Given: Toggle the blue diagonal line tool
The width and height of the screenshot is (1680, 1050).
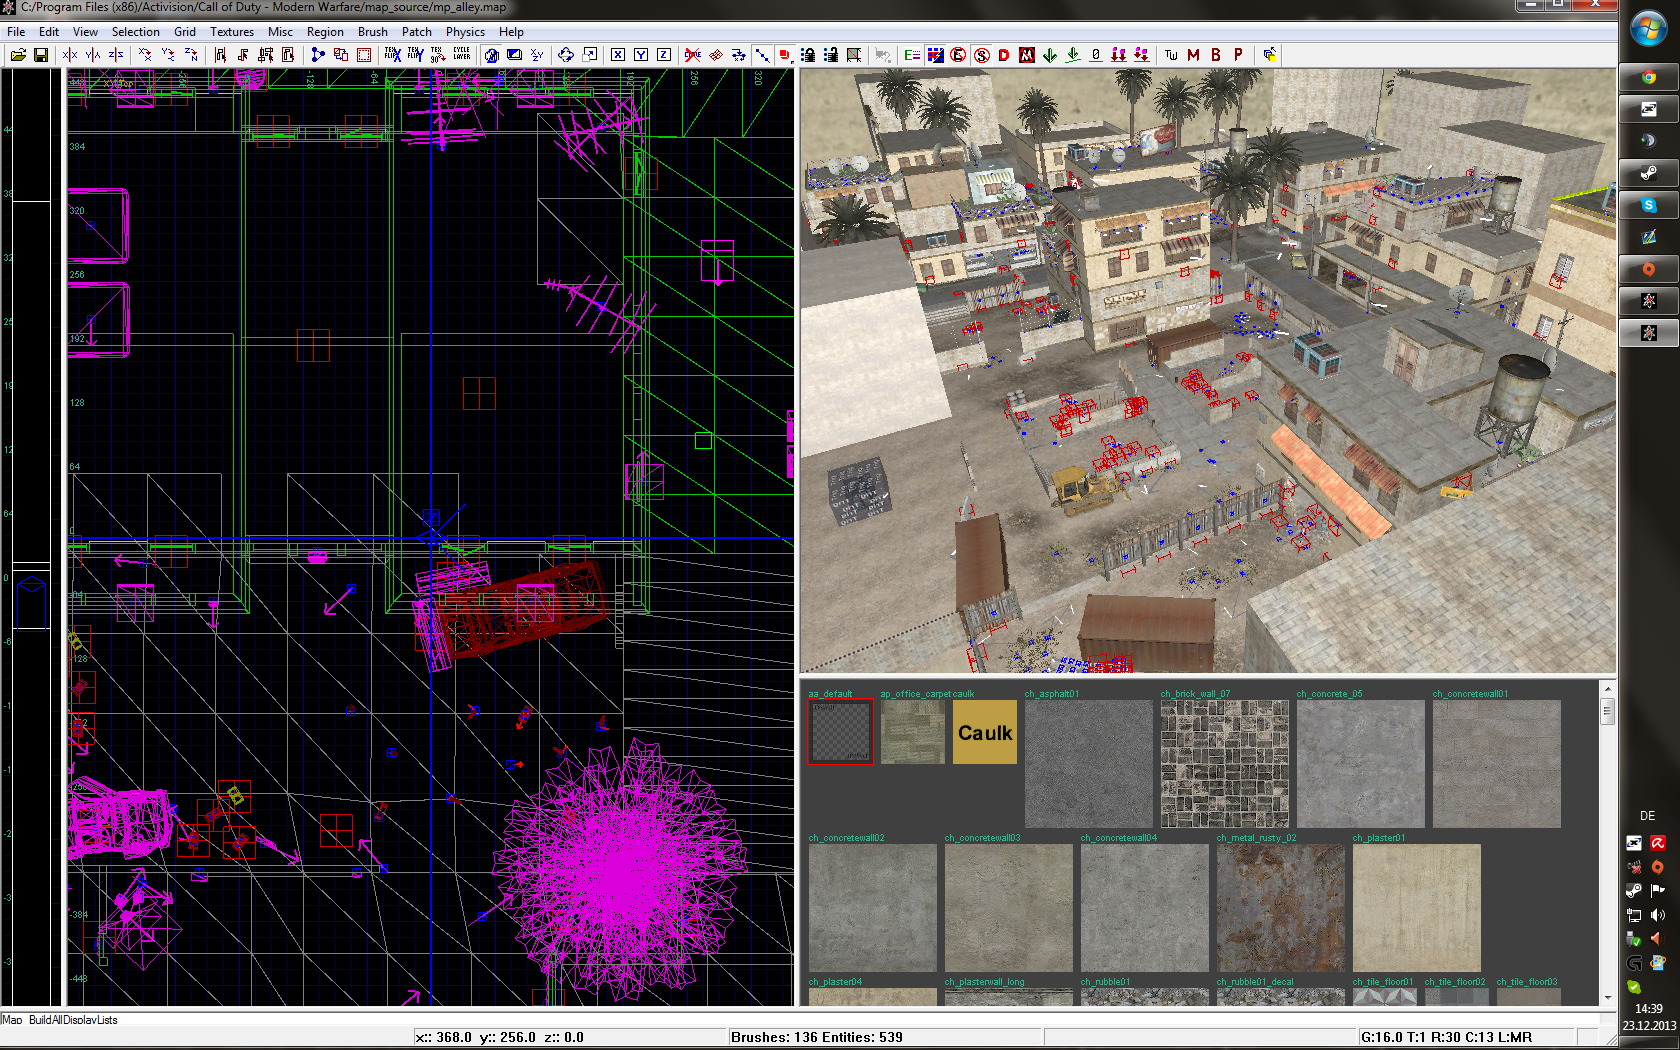Looking at the screenshot, I should click(x=762, y=55).
